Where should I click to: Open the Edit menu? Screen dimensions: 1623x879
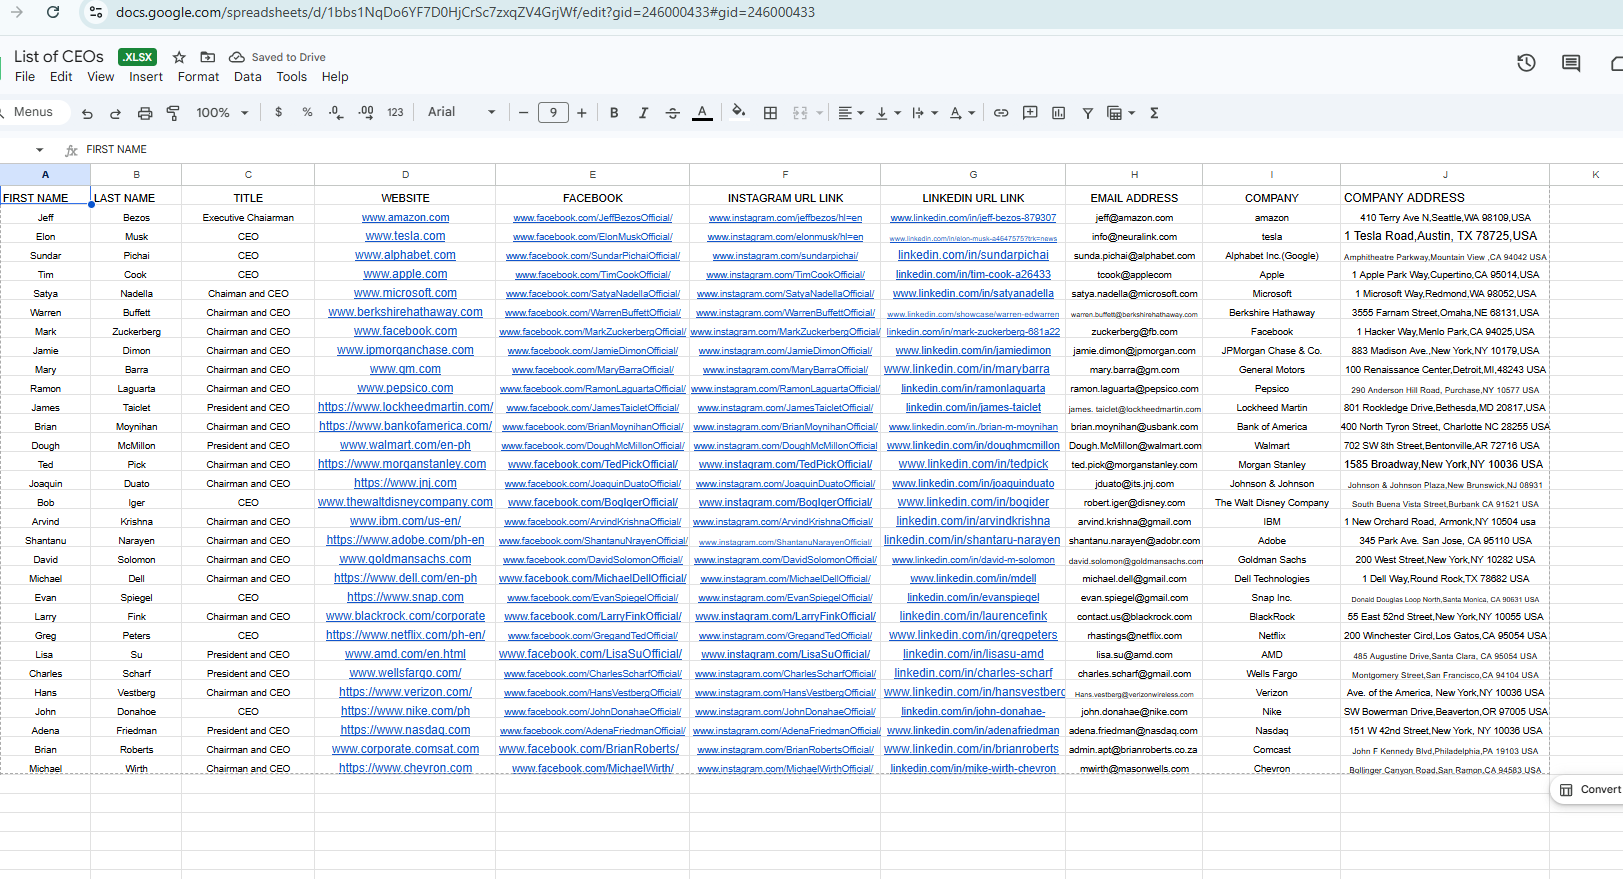[x=61, y=77]
